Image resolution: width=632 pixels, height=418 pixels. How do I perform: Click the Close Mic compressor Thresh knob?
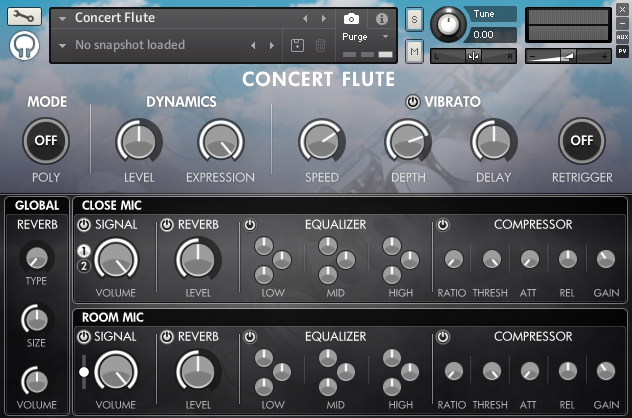(x=492, y=259)
